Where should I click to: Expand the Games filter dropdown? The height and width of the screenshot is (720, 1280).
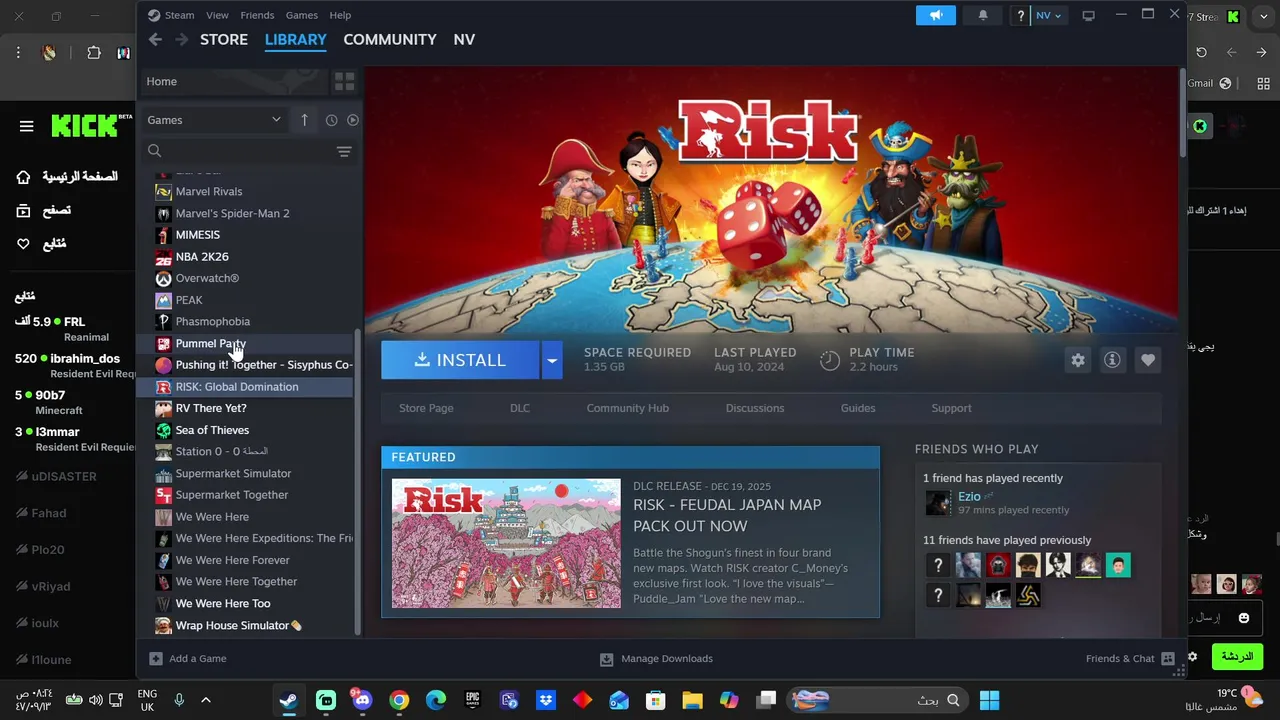point(214,120)
